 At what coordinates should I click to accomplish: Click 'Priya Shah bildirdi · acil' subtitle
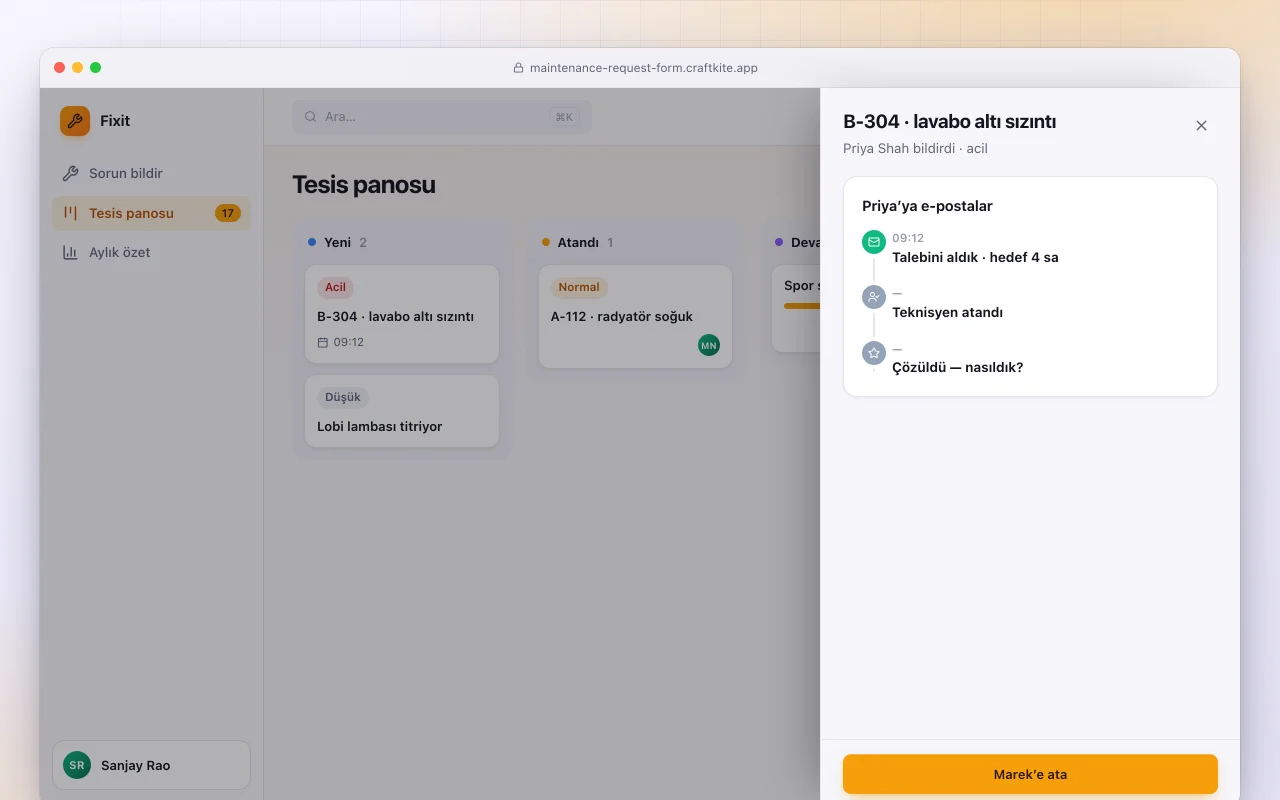pos(915,148)
